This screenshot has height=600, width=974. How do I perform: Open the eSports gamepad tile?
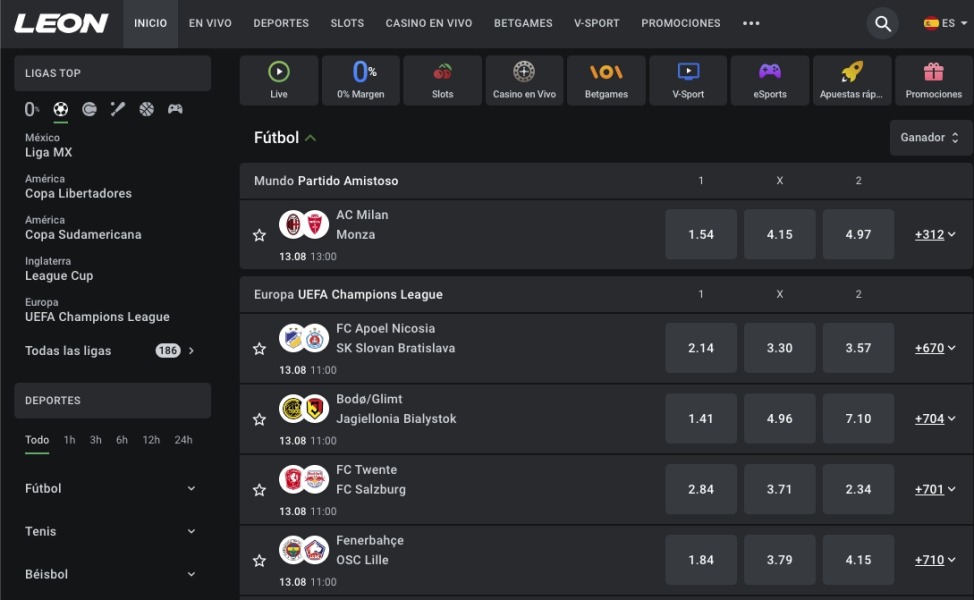point(770,80)
